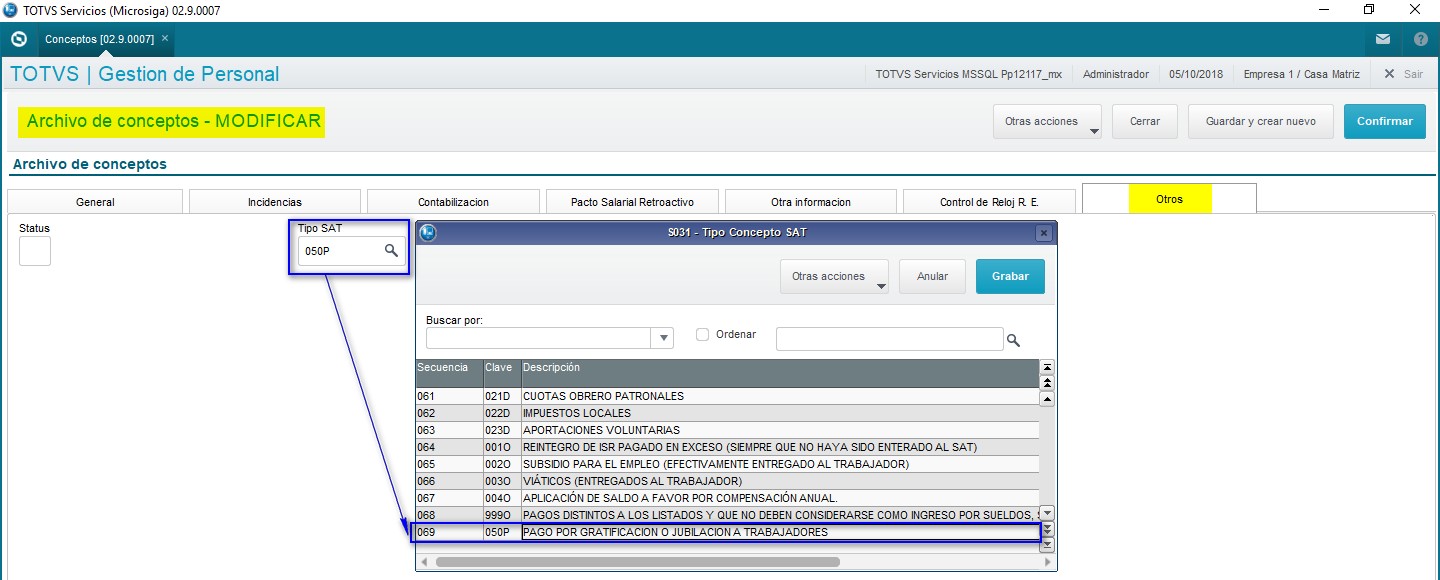Click clave cell 023D
1440x580 pixels.
point(502,430)
